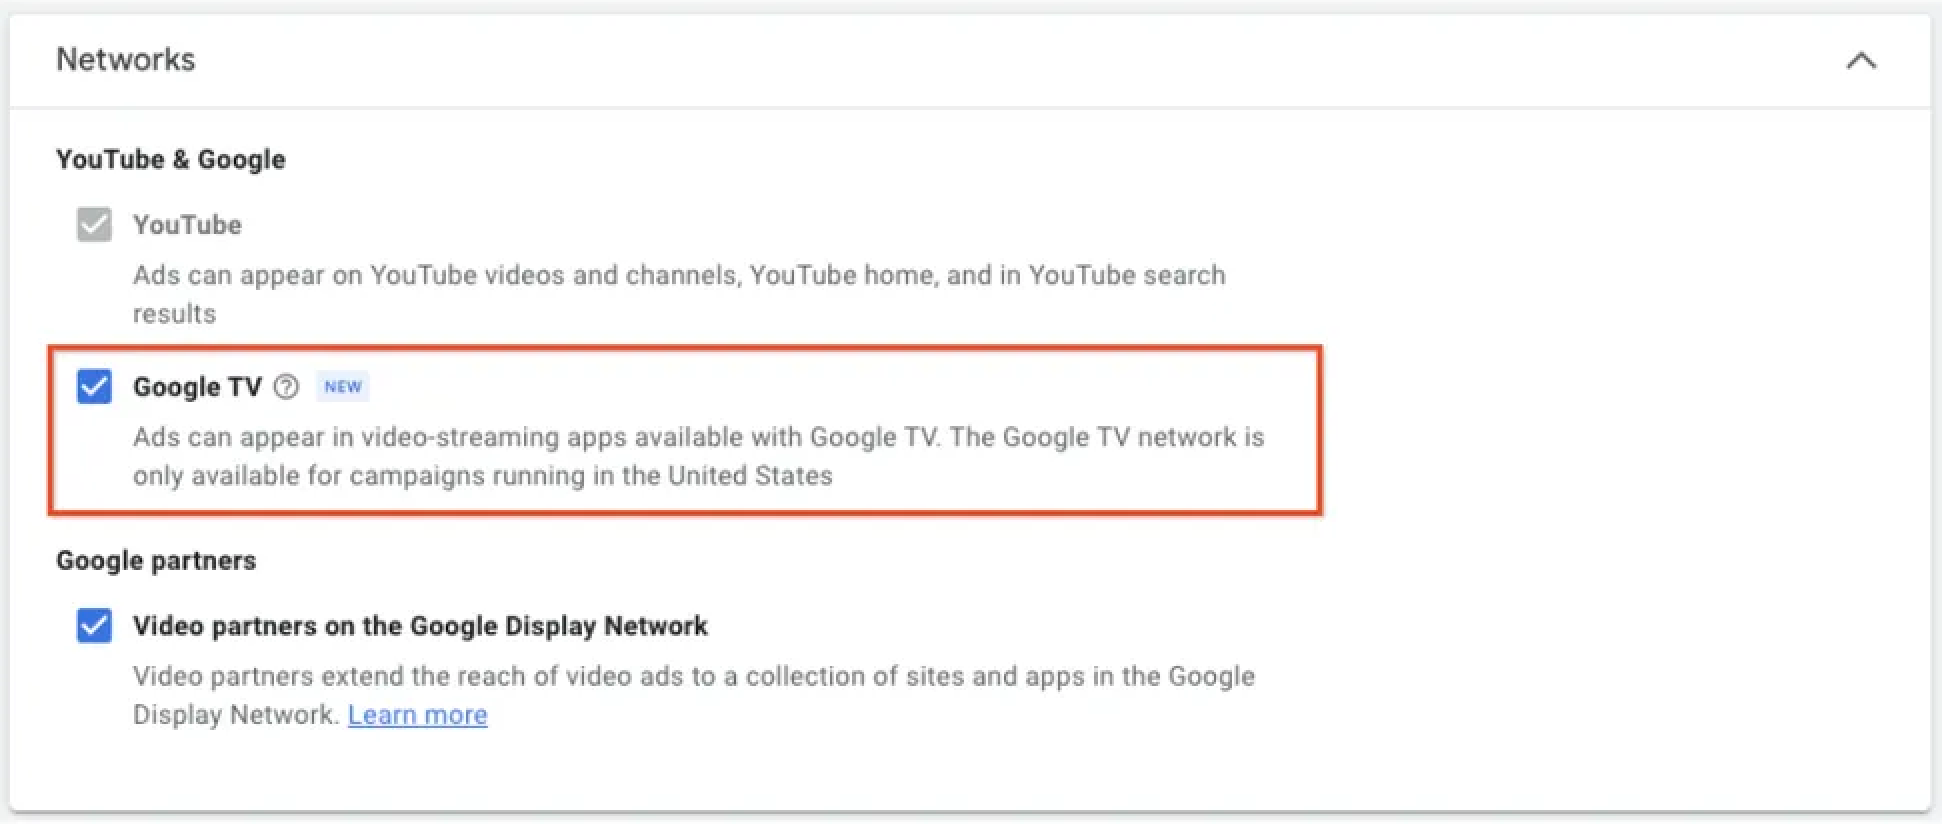Click the greyed-out YouTube checkbox
1942x824 pixels.
[94, 224]
